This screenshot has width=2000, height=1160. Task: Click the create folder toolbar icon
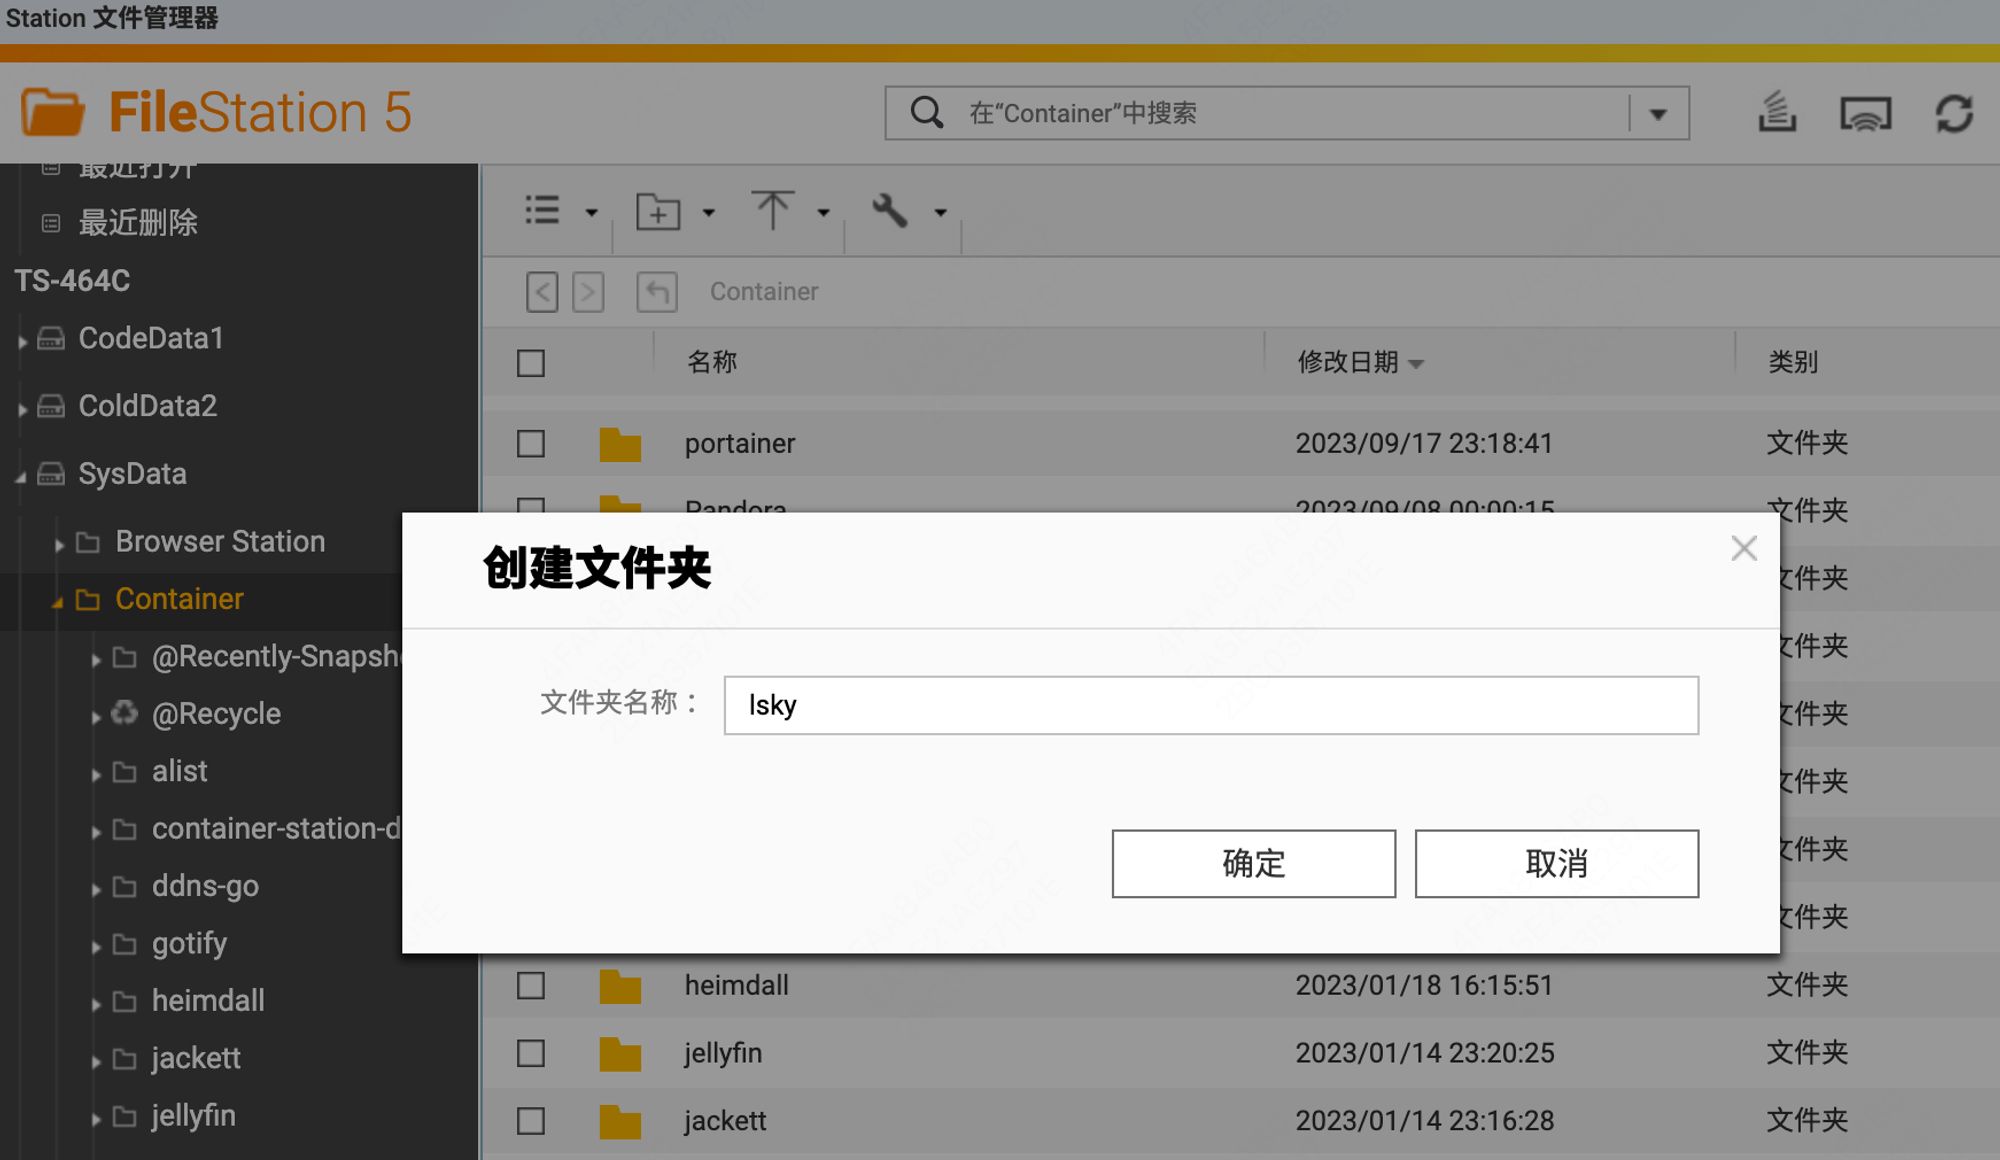[x=658, y=212]
